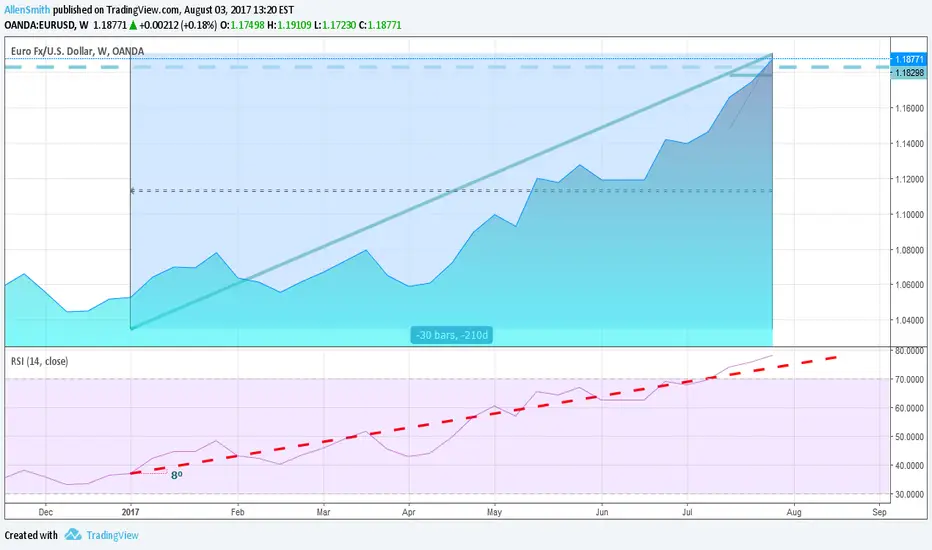Click the Sep label on time axis

tap(879, 511)
